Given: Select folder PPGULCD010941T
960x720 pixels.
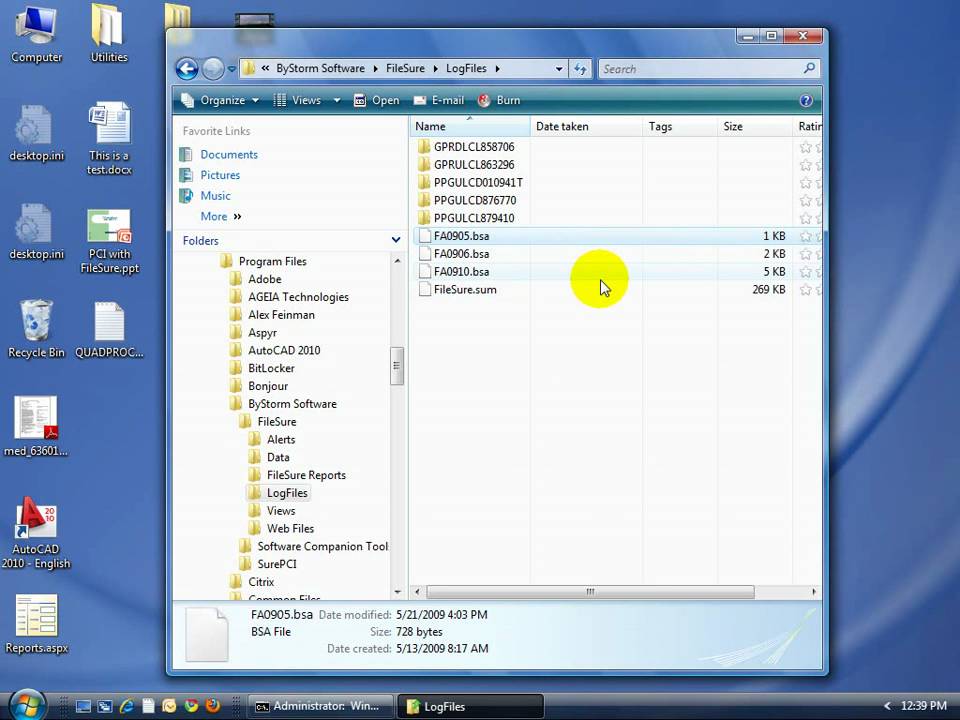Looking at the screenshot, I should pos(470,182).
